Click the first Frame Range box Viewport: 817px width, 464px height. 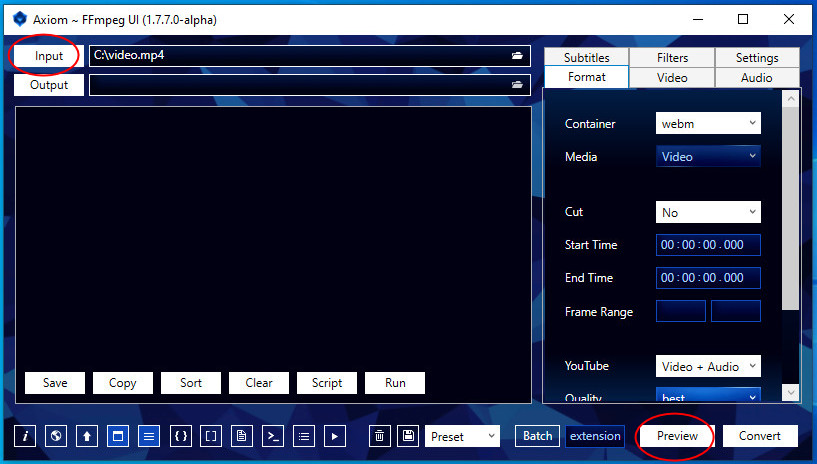click(x=680, y=311)
